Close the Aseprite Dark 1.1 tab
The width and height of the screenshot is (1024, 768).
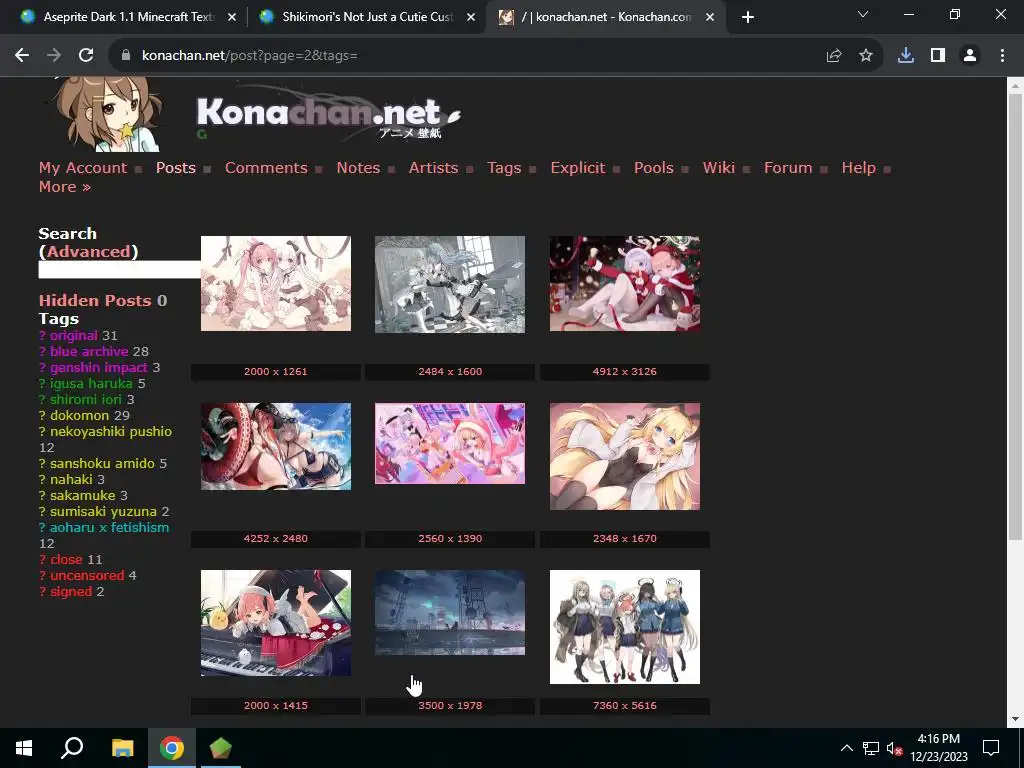tap(232, 18)
